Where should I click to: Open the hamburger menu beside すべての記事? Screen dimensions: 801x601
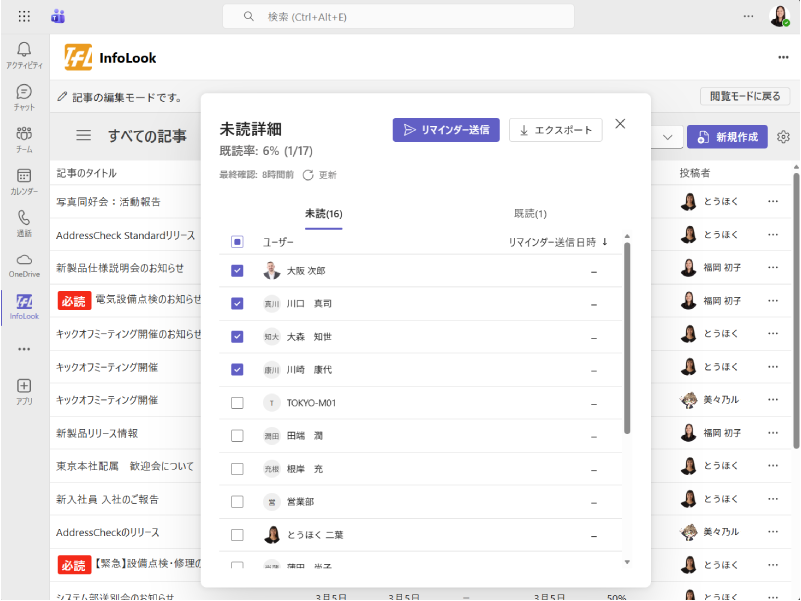point(84,136)
